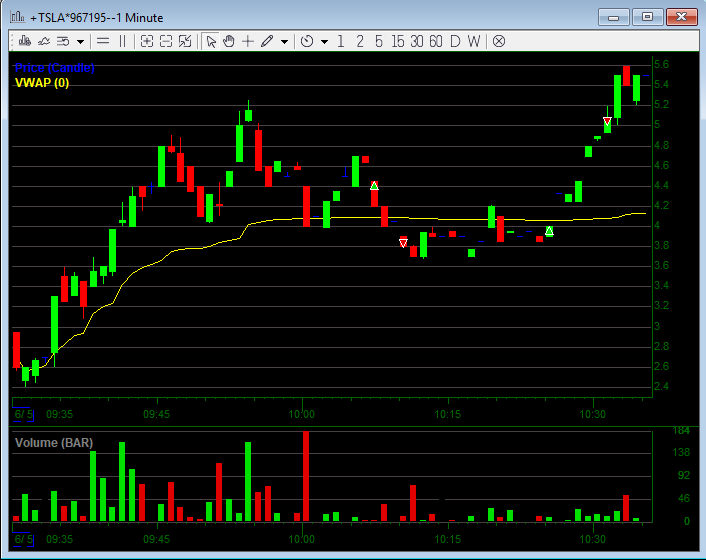Switch chart to 5 minute interval
The image size is (706, 560).
tap(378, 41)
